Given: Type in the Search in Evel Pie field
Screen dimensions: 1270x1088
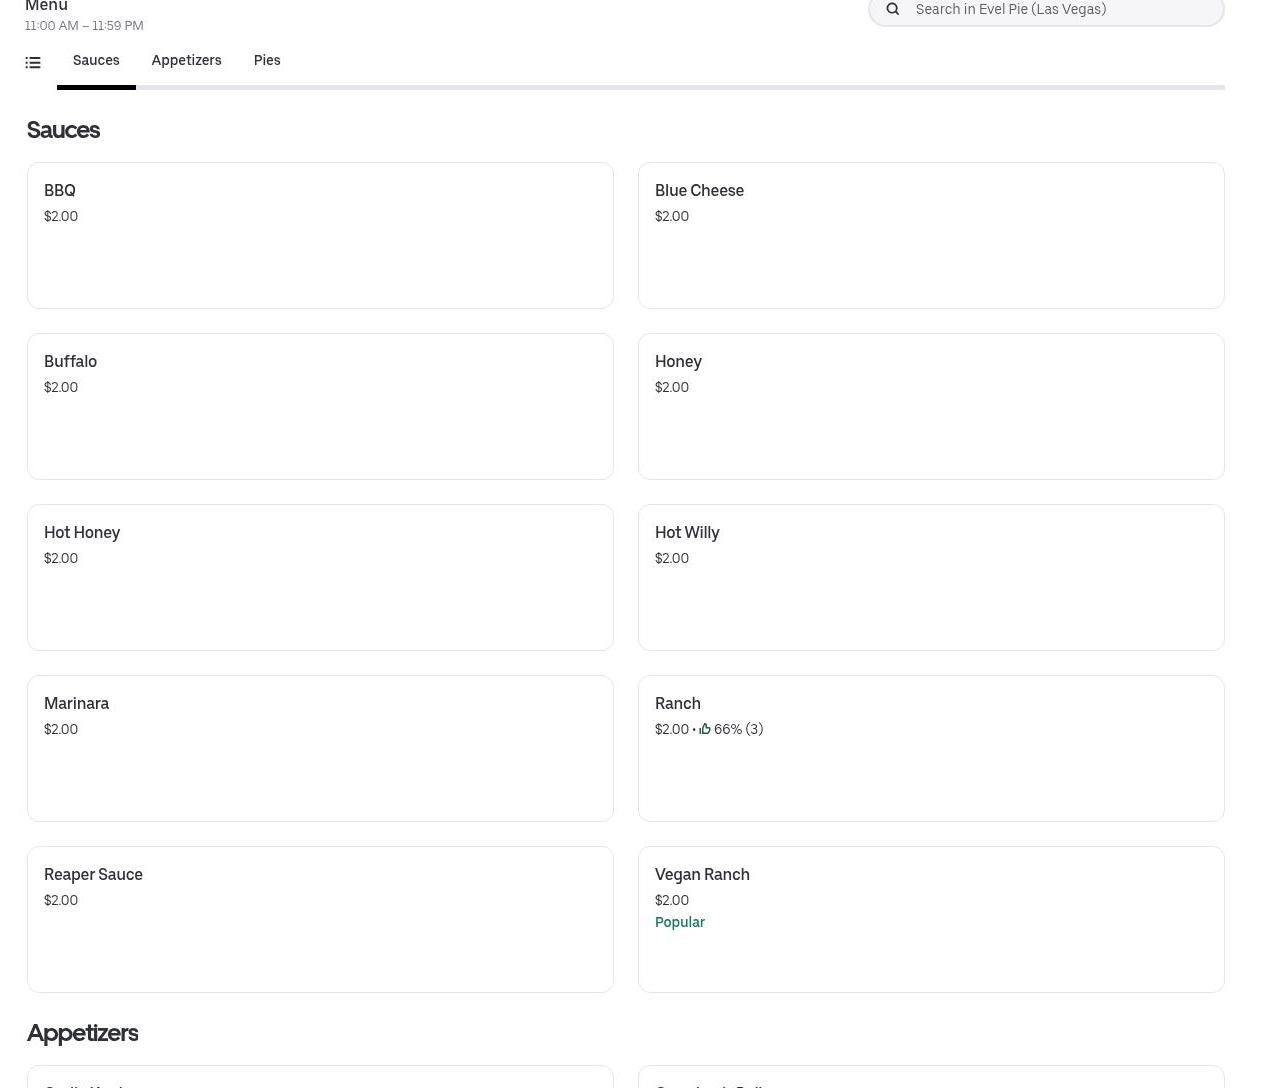Looking at the screenshot, I should click(1060, 10).
